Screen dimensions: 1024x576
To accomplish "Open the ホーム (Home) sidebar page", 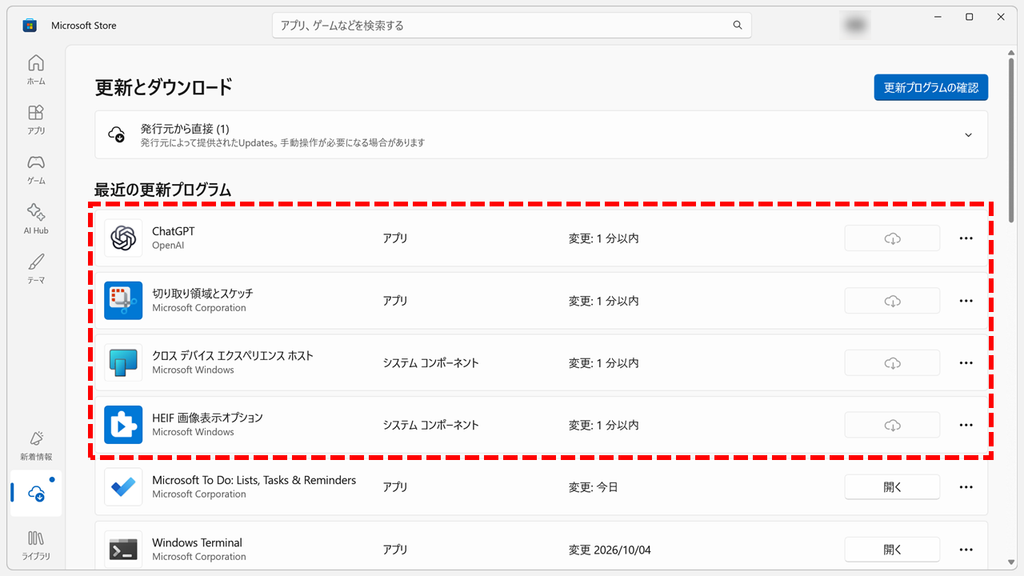I will point(36,70).
